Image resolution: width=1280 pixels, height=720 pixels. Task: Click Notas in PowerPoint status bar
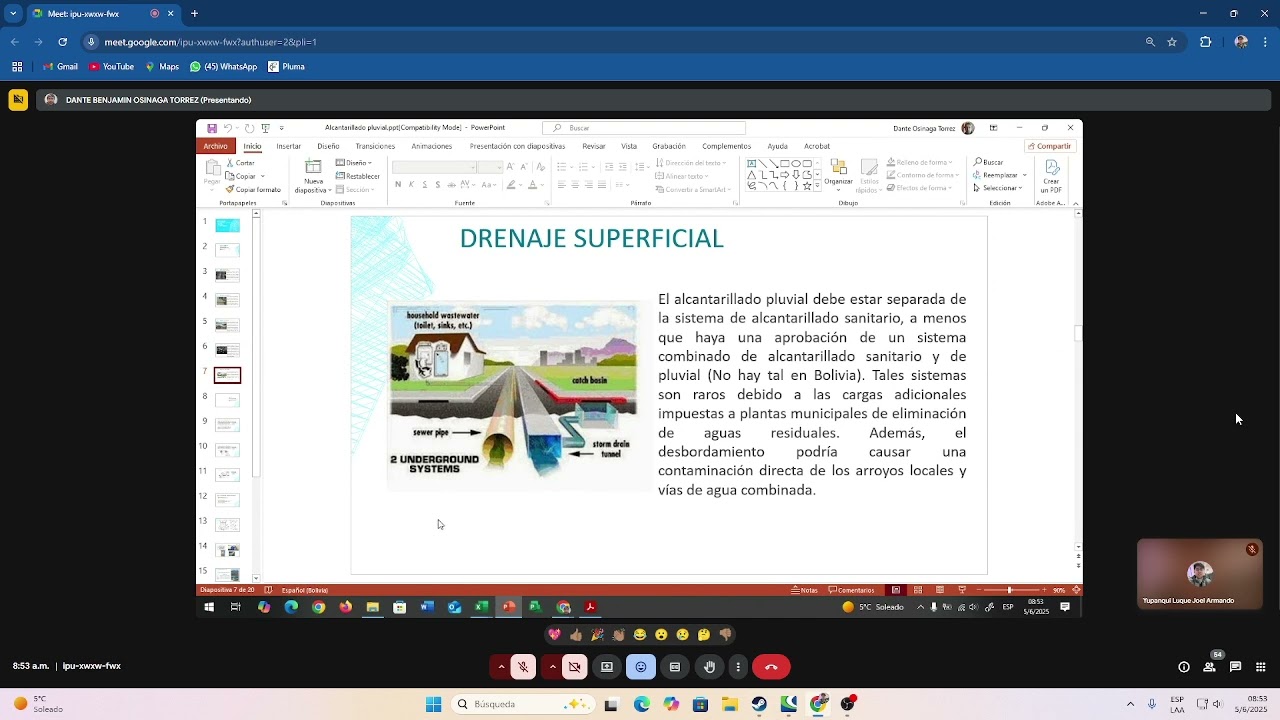(x=804, y=590)
